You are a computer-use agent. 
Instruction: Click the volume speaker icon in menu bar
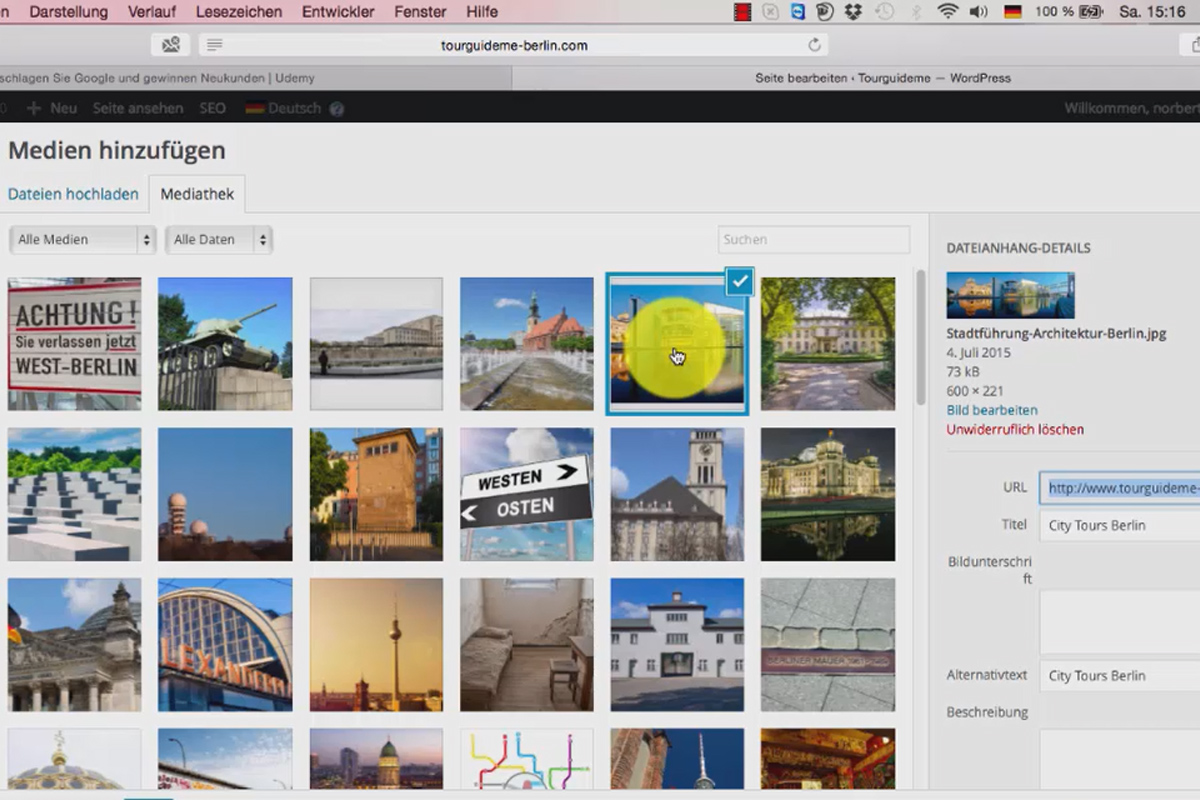tap(978, 12)
